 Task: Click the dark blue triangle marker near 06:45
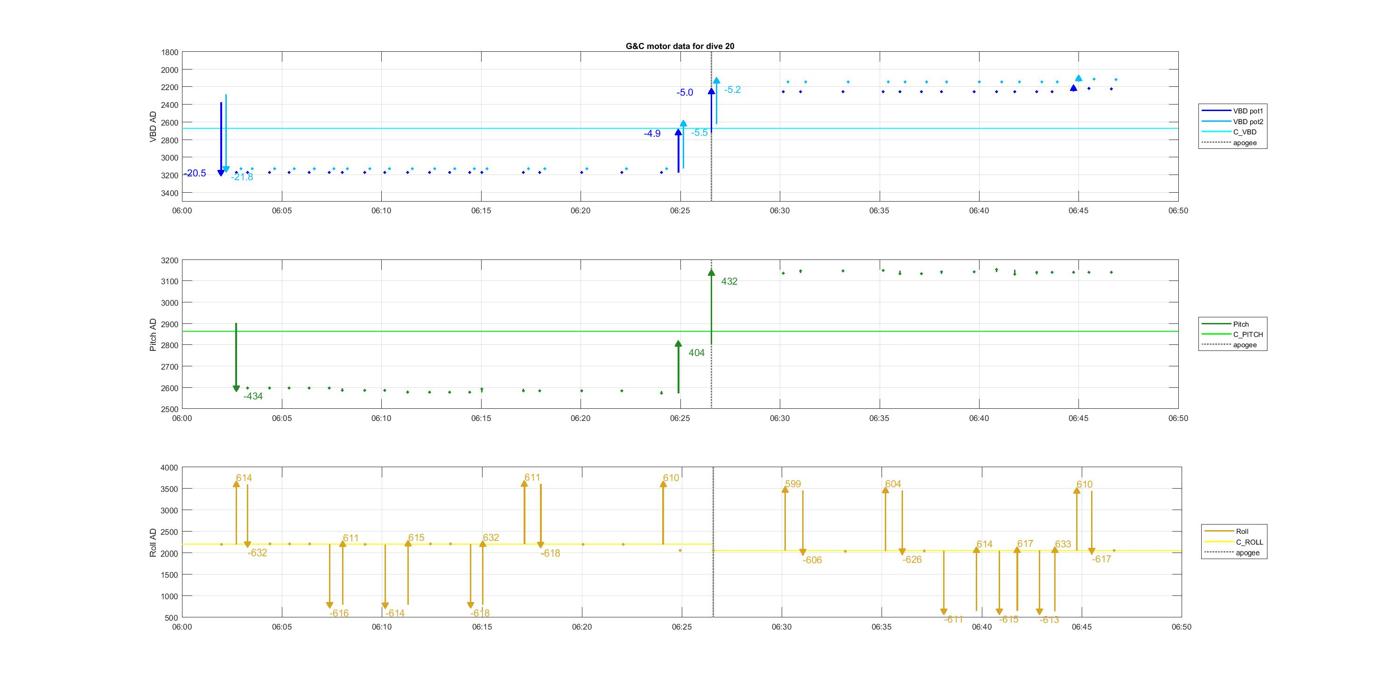tap(1073, 88)
